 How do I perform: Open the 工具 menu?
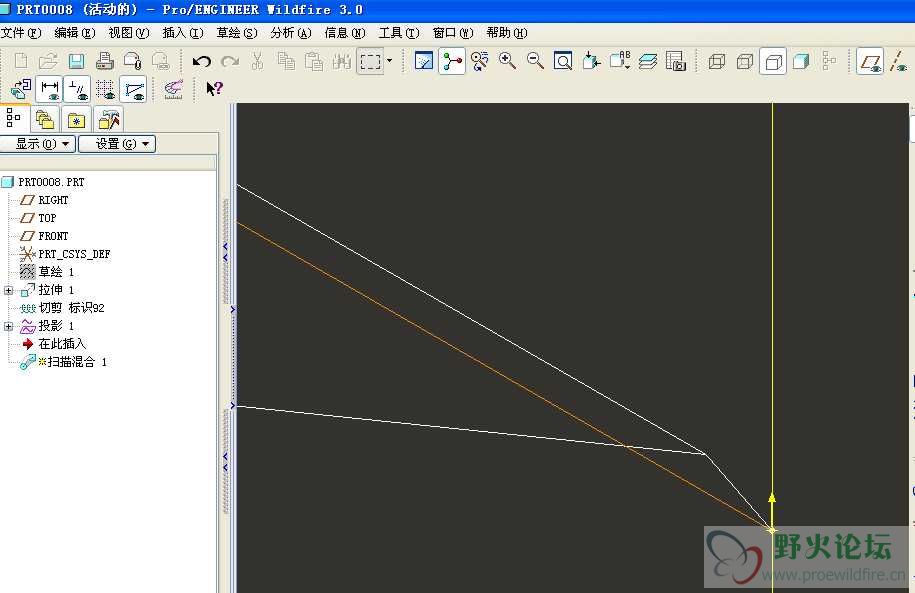[x=399, y=33]
